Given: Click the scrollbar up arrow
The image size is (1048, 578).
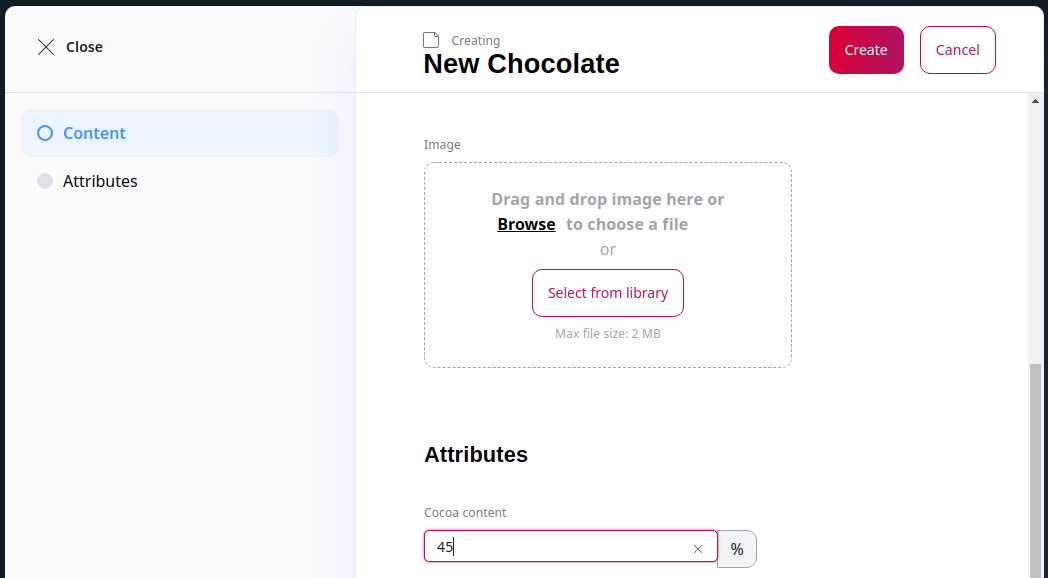Looking at the screenshot, I should click(x=1035, y=100).
